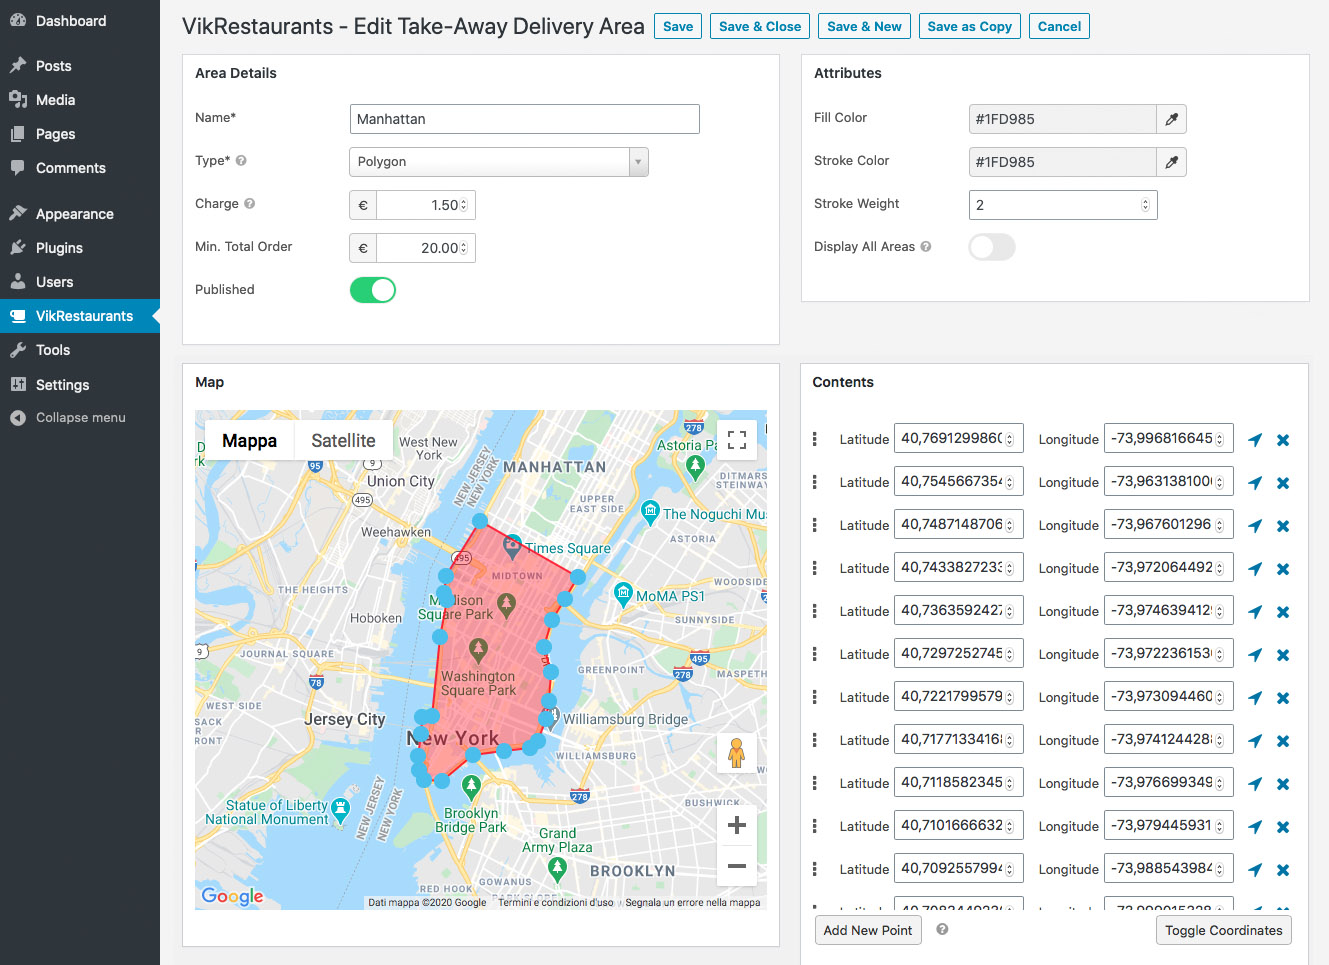
Task: Show help tooltip next to Charge label
Action: [250, 203]
